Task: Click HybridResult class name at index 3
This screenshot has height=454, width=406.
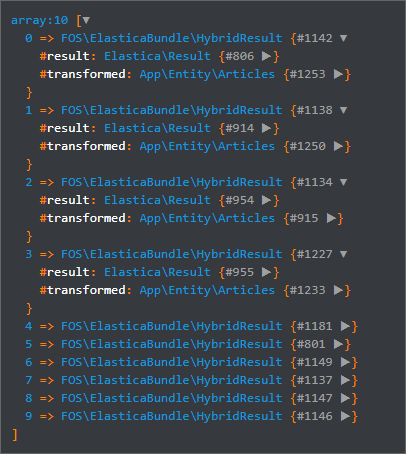Action: [172, 254]
